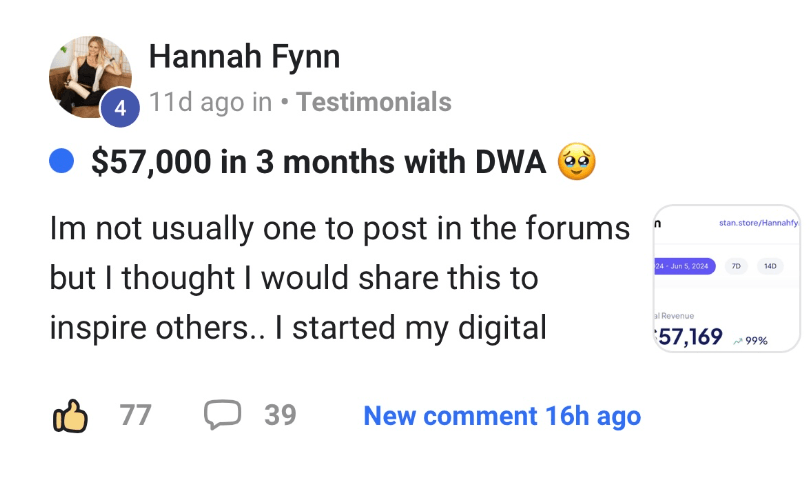Click the level 4 badge on avatar
Viewport: 812px width, 488px height.
[120, 109]
